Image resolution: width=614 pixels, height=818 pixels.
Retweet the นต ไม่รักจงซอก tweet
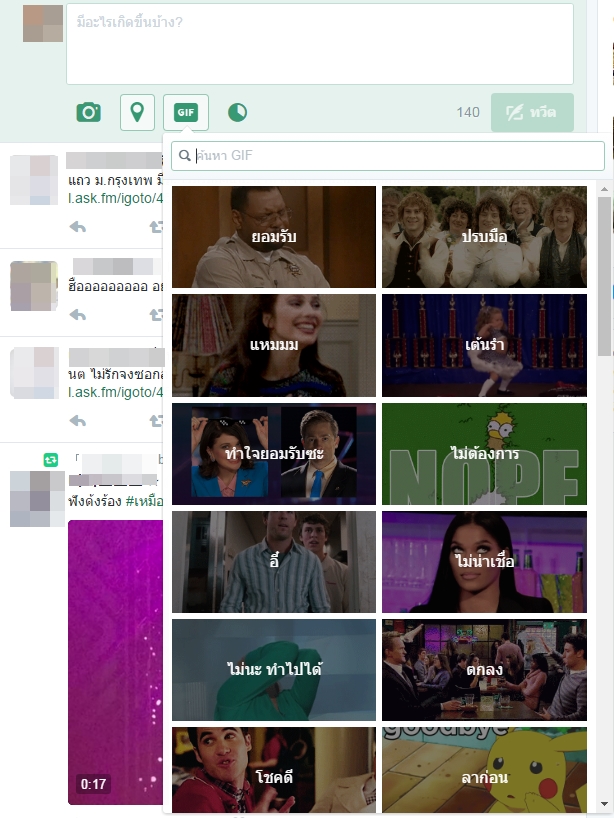[x=156, y=421]
